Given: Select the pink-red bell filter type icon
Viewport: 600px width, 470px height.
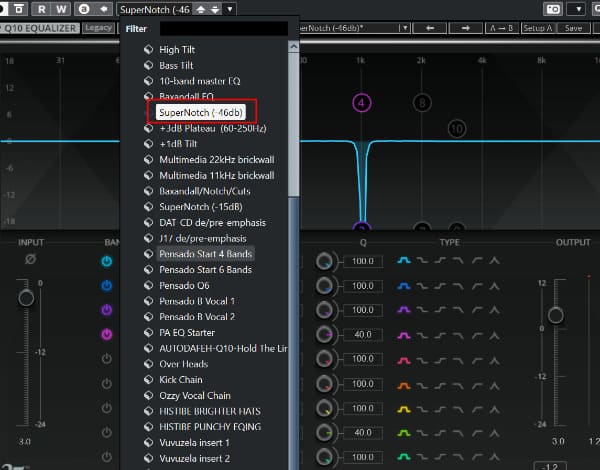Looking at the screenshot, I should [404, 361].
